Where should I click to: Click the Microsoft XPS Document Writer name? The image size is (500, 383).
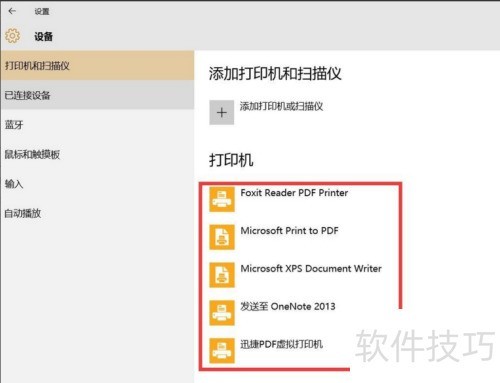click(311, 268)
